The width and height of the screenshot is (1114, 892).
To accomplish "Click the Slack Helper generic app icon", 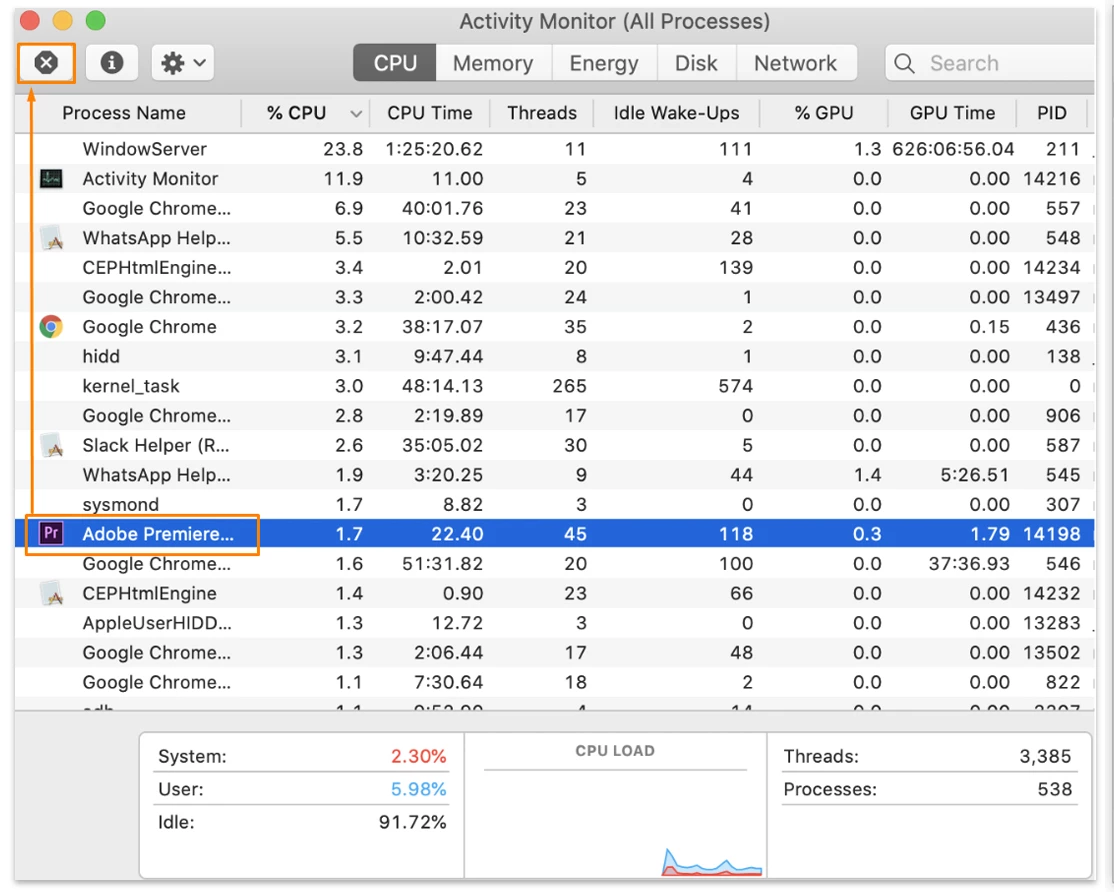I will (x=52, y=445).
